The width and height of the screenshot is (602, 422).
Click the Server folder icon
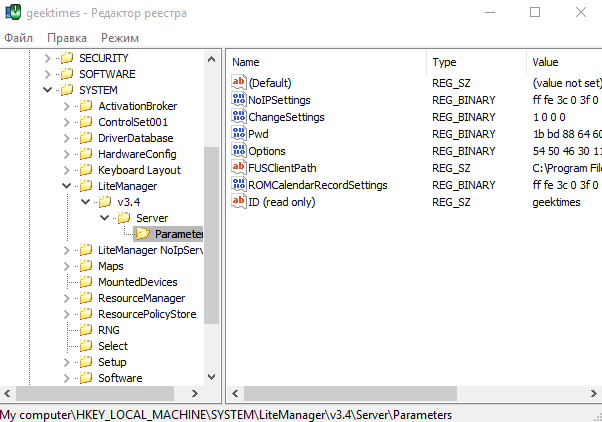(124, 218)
